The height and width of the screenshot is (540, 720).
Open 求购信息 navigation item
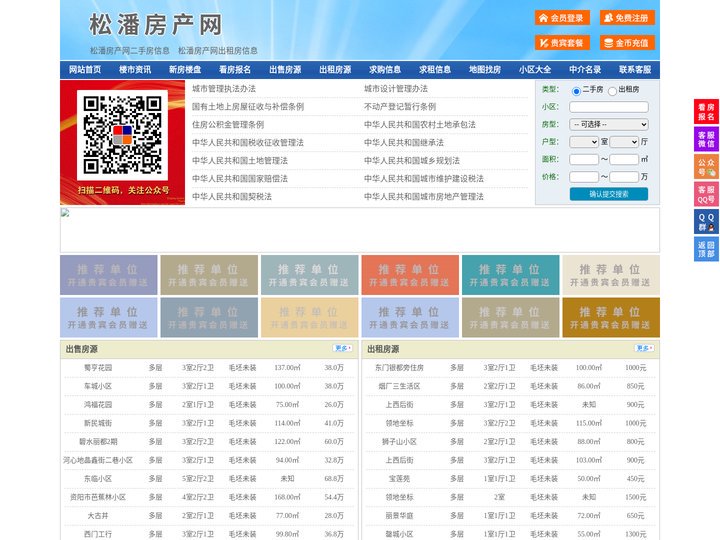tap(385, 70)
